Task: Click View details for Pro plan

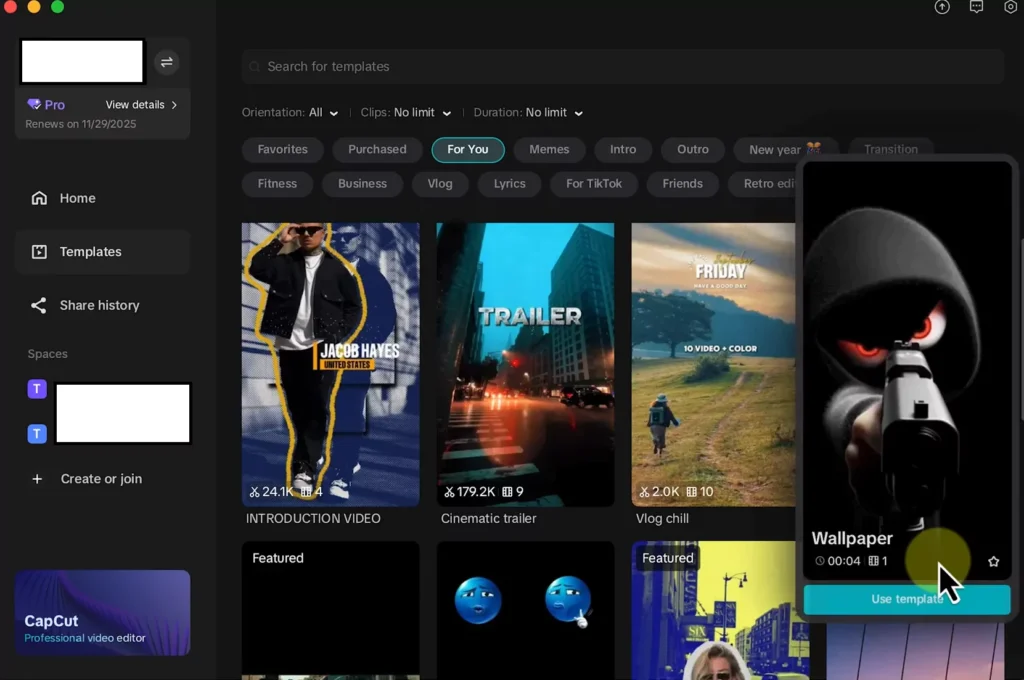Action: click(x=141, y=105)
